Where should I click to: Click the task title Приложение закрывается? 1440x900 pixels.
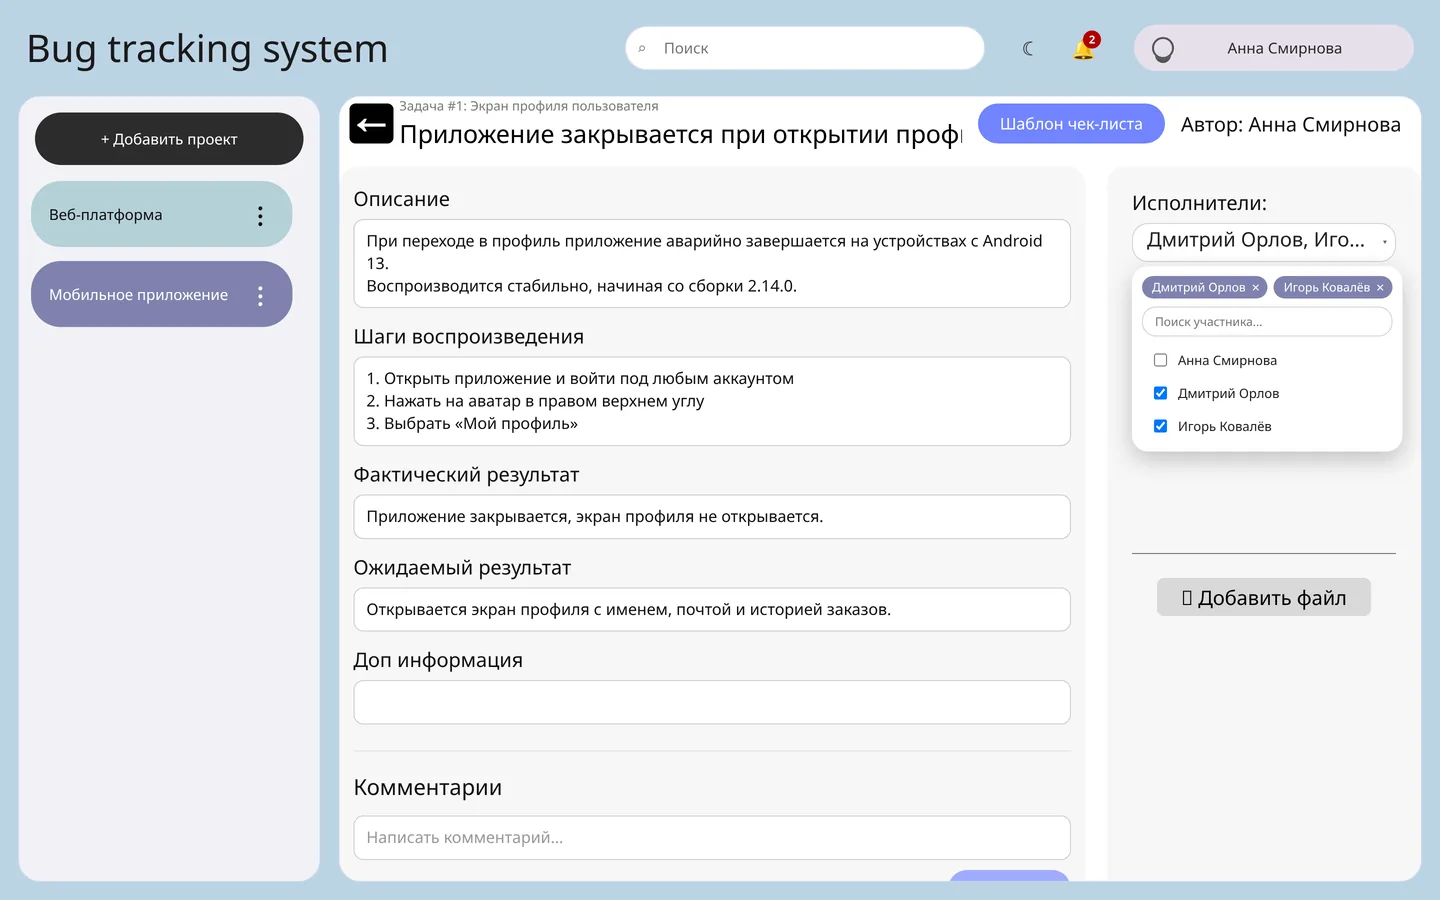click(680, 135)
